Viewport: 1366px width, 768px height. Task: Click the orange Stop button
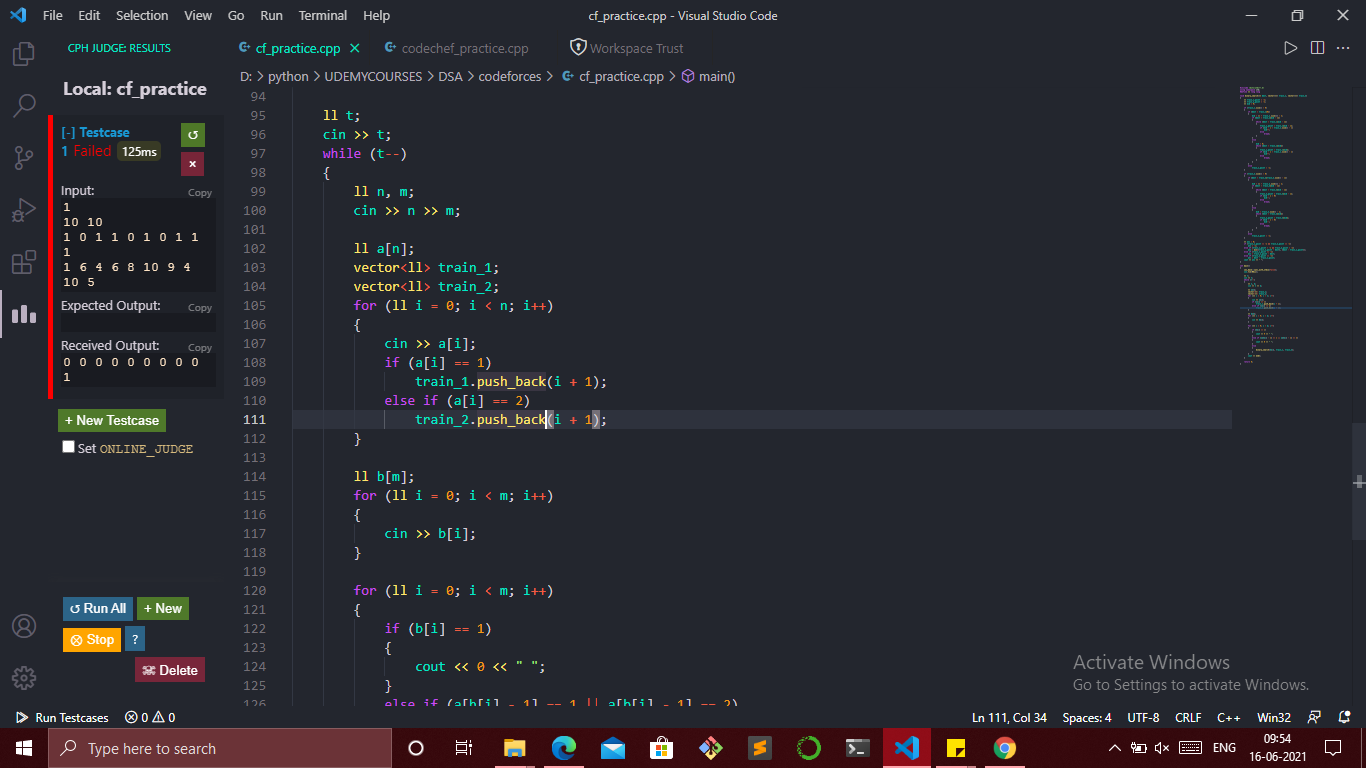(92, 639)
